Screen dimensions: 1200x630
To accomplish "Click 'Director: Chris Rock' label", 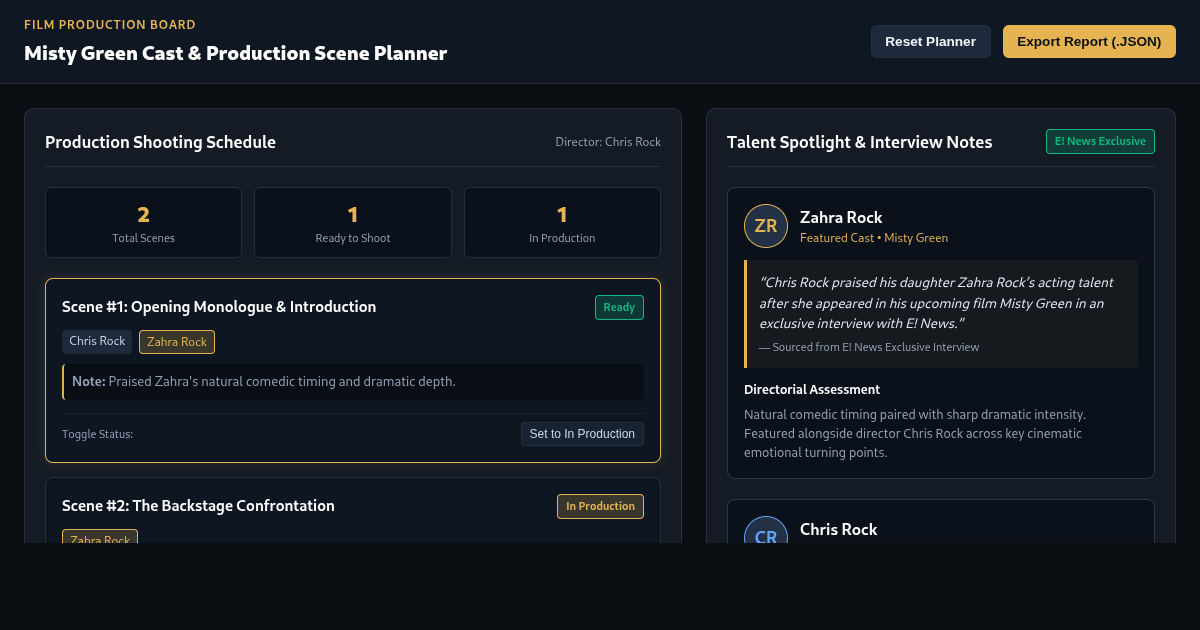I will pos(608,142).
